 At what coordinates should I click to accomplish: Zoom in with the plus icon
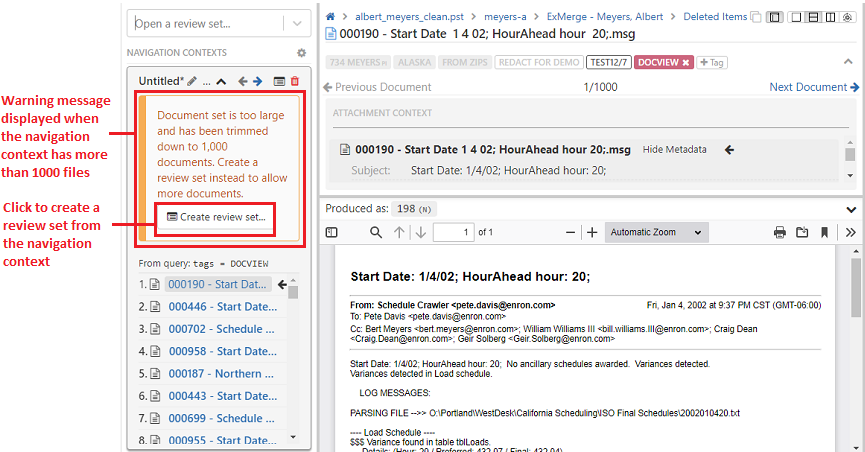pyautogui.click(x=592, y=232)
